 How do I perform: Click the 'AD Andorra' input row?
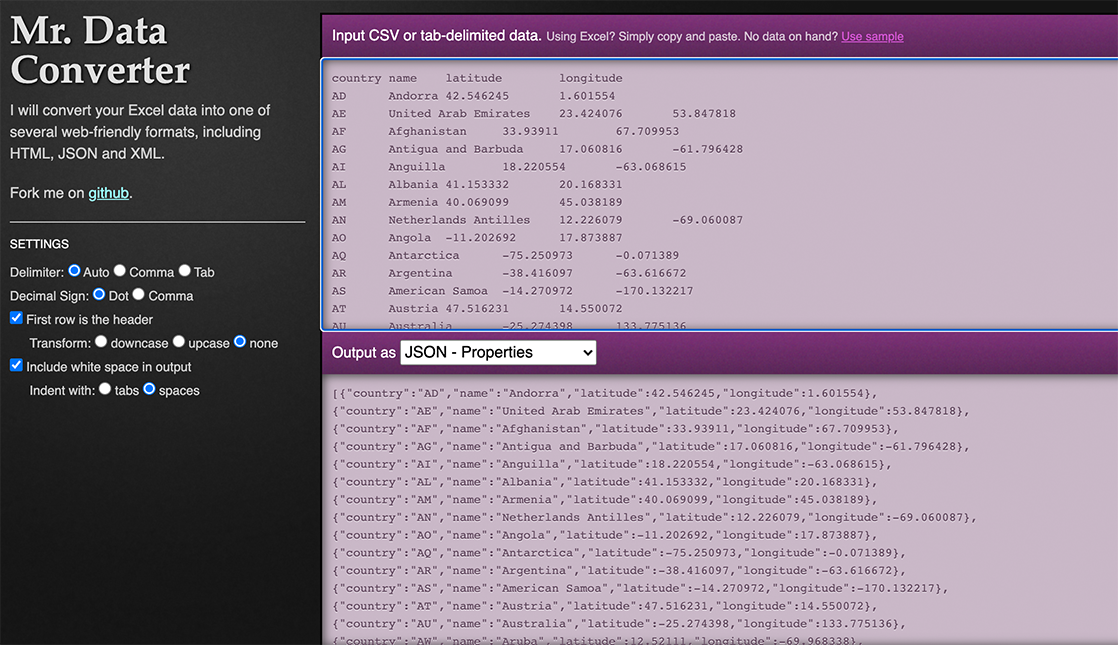click(x=473, y=96)
